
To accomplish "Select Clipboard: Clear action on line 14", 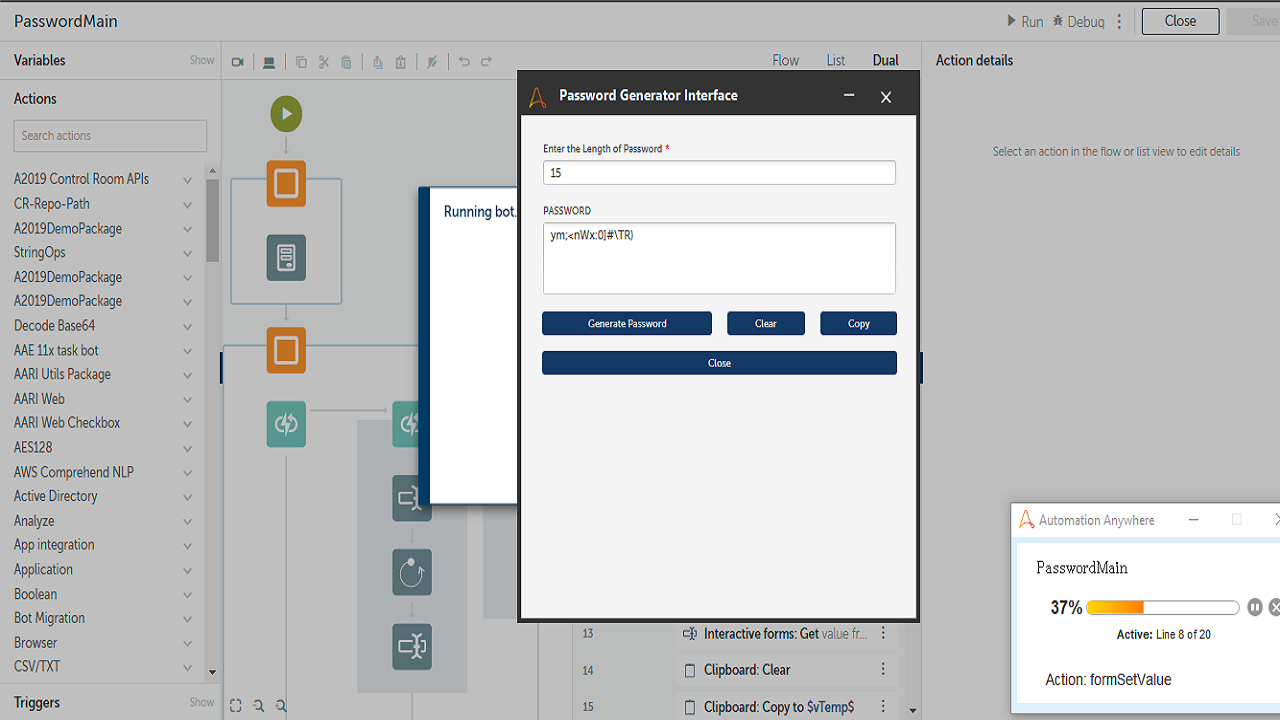I will click(x=747, y=670).
